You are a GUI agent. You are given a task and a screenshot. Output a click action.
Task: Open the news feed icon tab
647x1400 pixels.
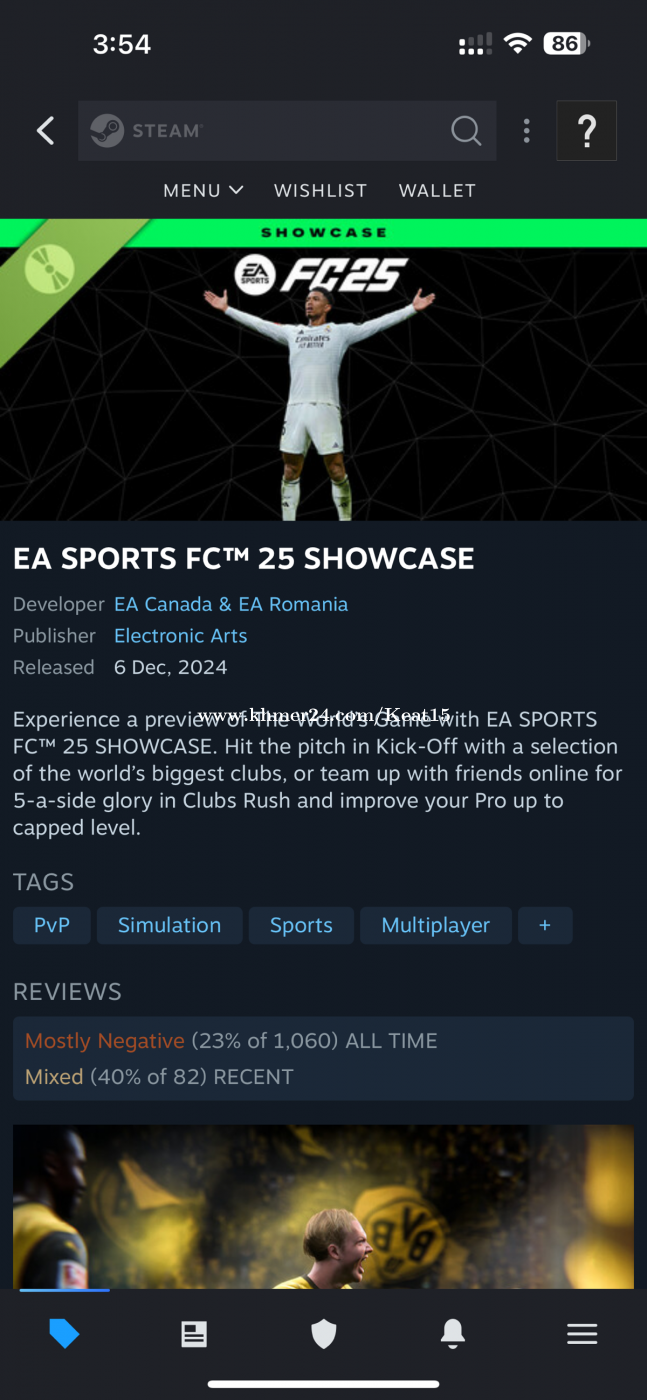[x=194, y=1333]
